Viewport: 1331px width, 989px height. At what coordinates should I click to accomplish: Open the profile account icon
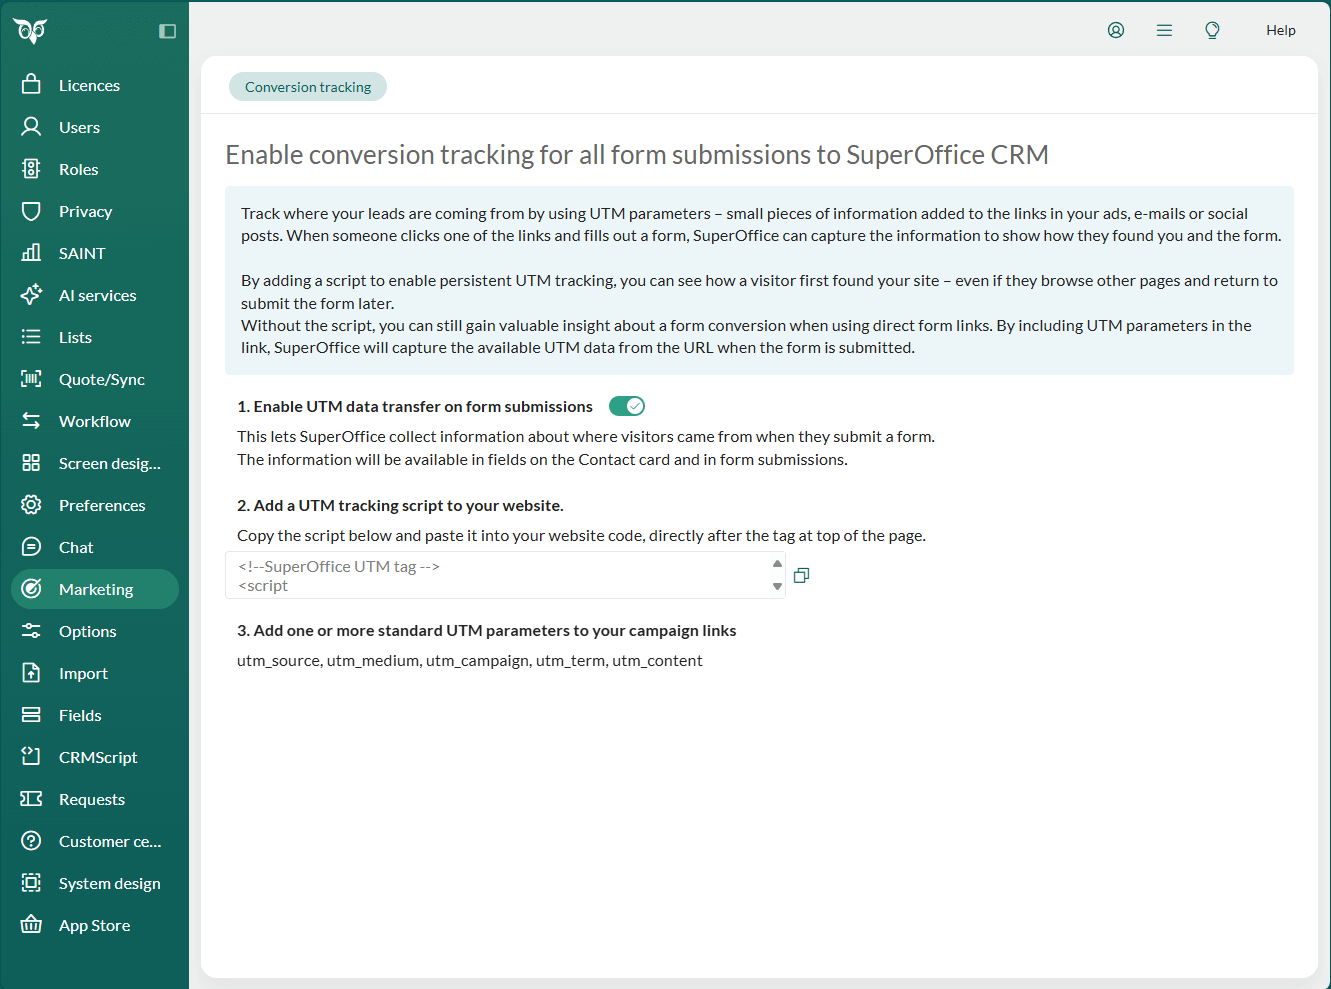coord(1115,30)
